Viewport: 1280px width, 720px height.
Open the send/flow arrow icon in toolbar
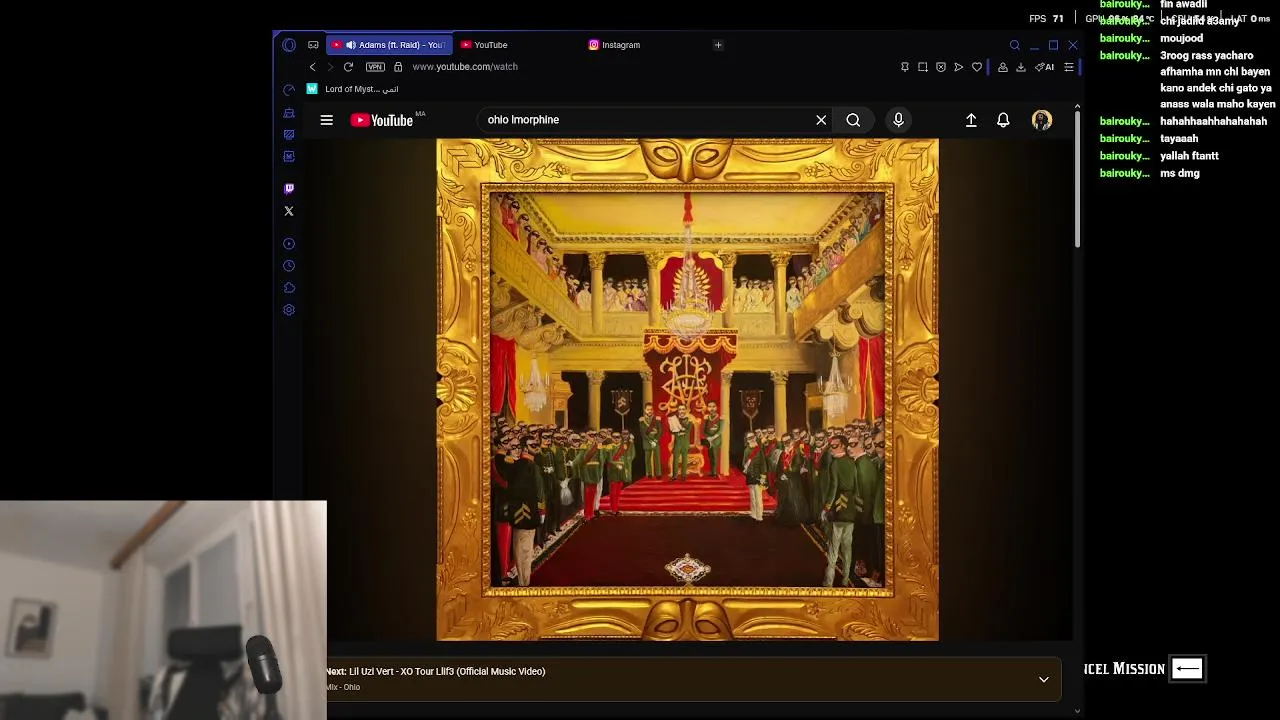(959, 67)
